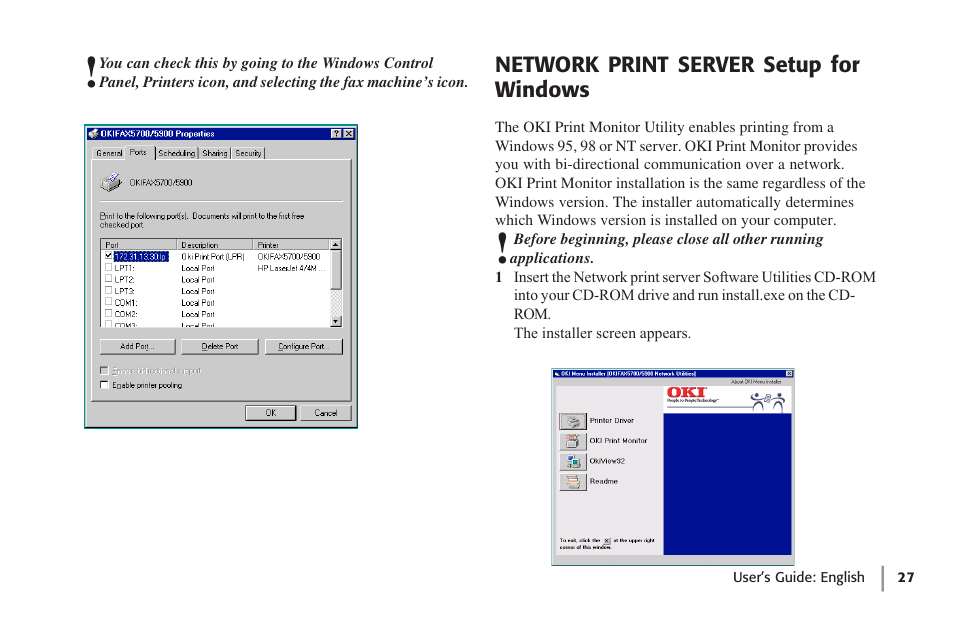
Task: Click About OKI Menu Installer link
Action: pos(756,382)
